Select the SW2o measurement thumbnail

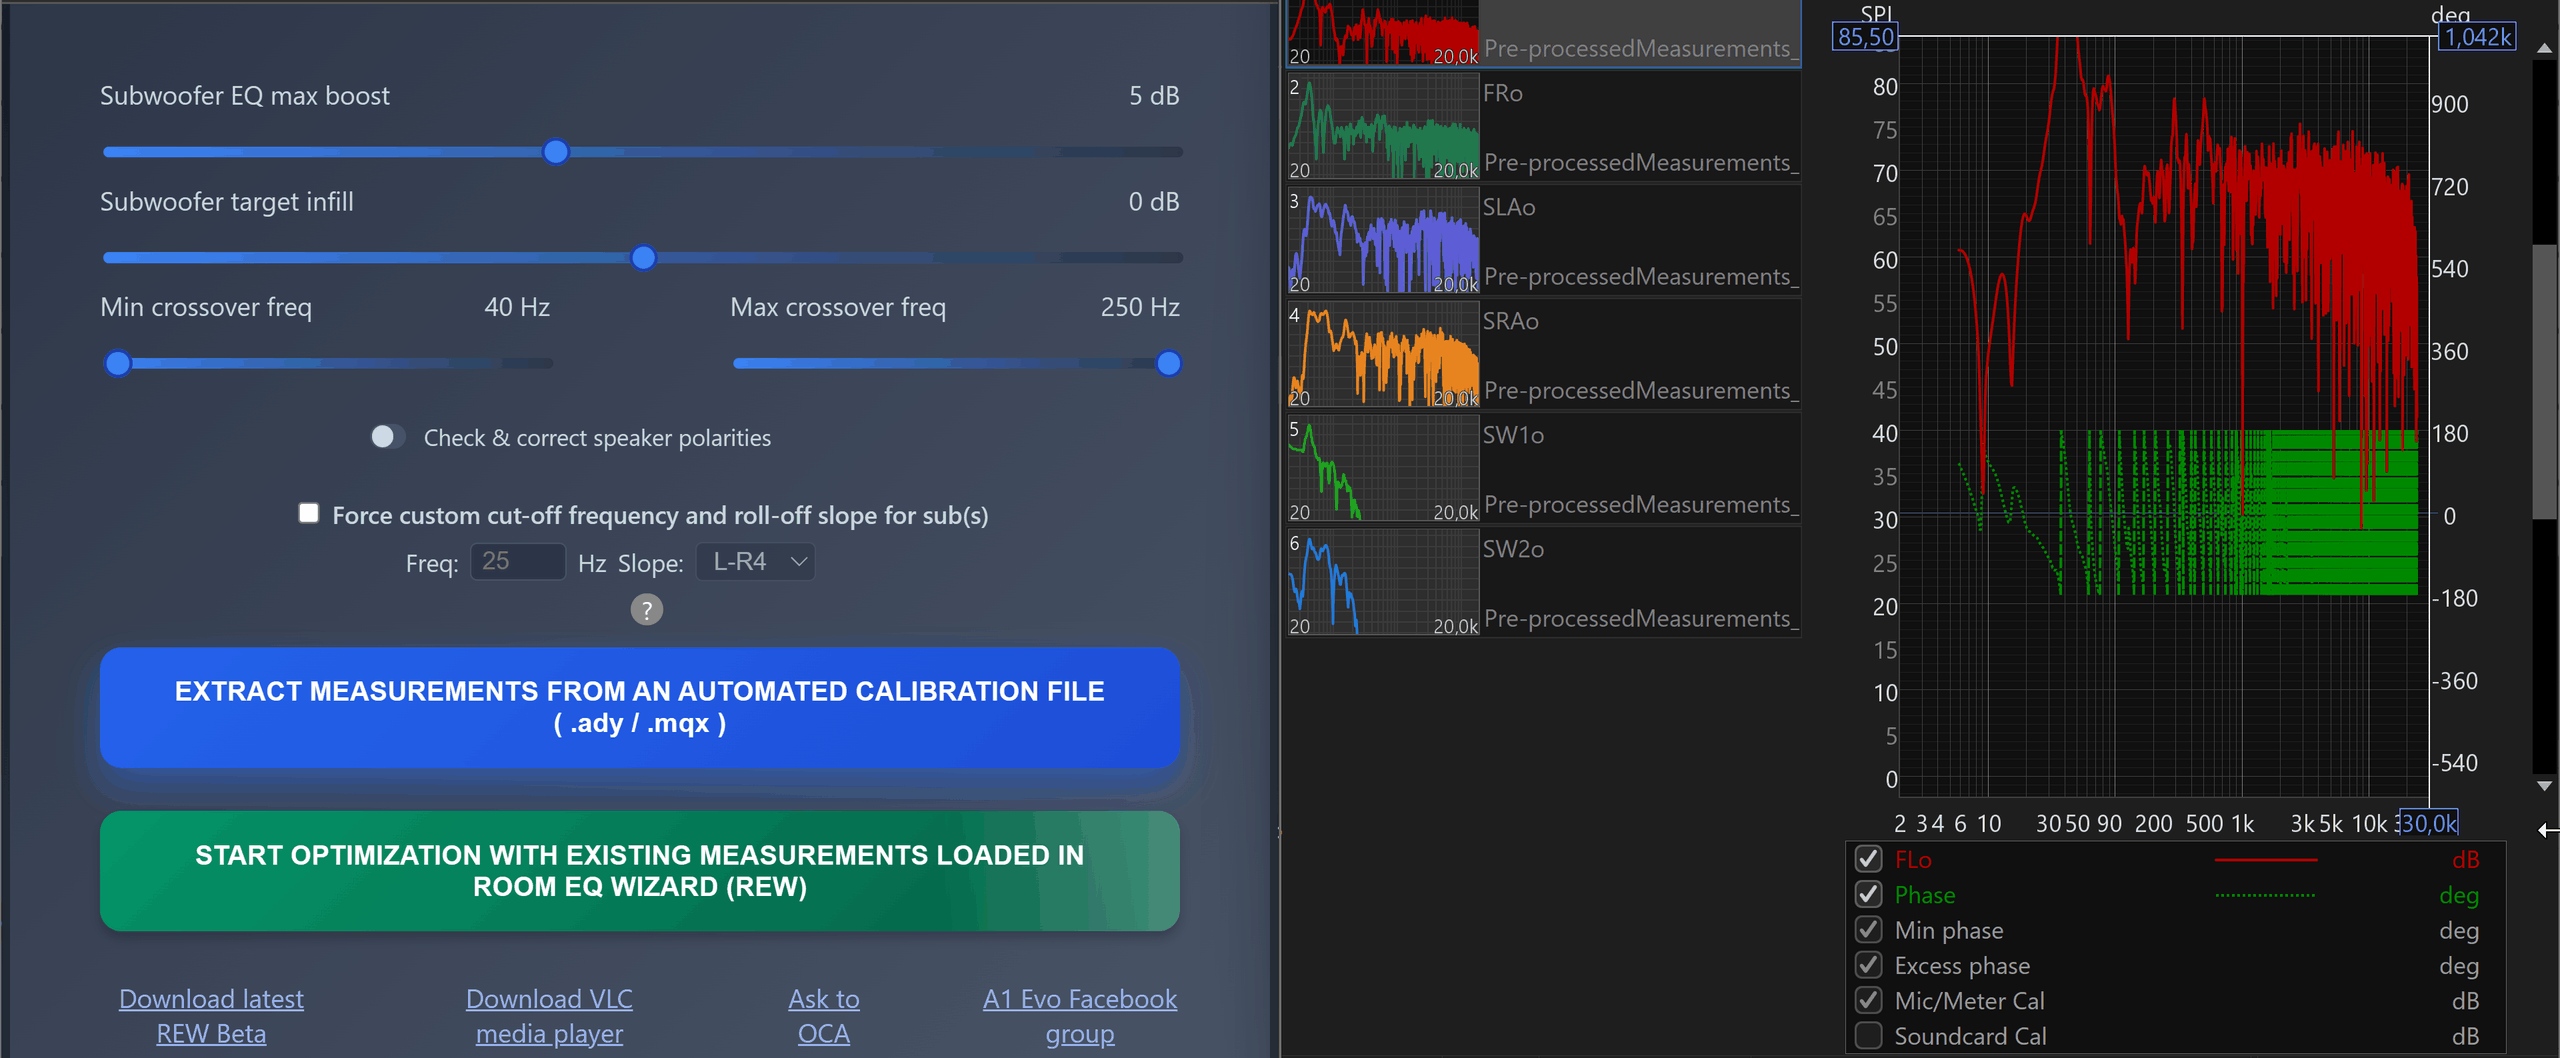pos(1383,583)
